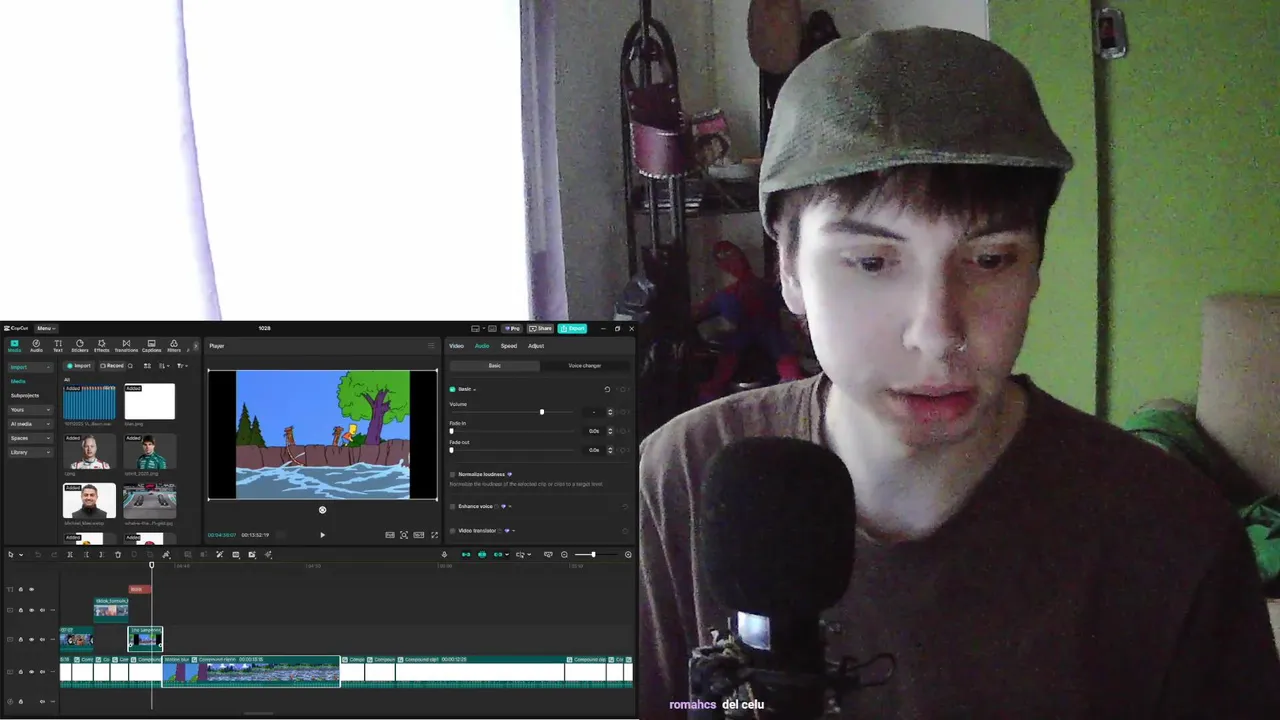
Task: Hide the text track with its eye icon
Action: click(31, 589)
